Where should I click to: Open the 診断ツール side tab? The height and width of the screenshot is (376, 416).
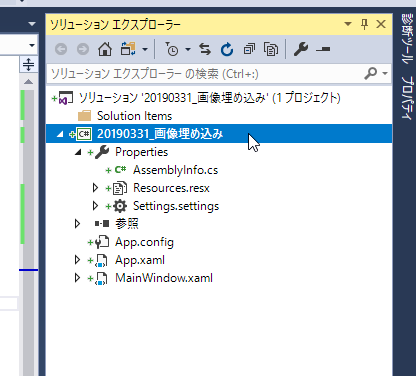pos(407,39)
